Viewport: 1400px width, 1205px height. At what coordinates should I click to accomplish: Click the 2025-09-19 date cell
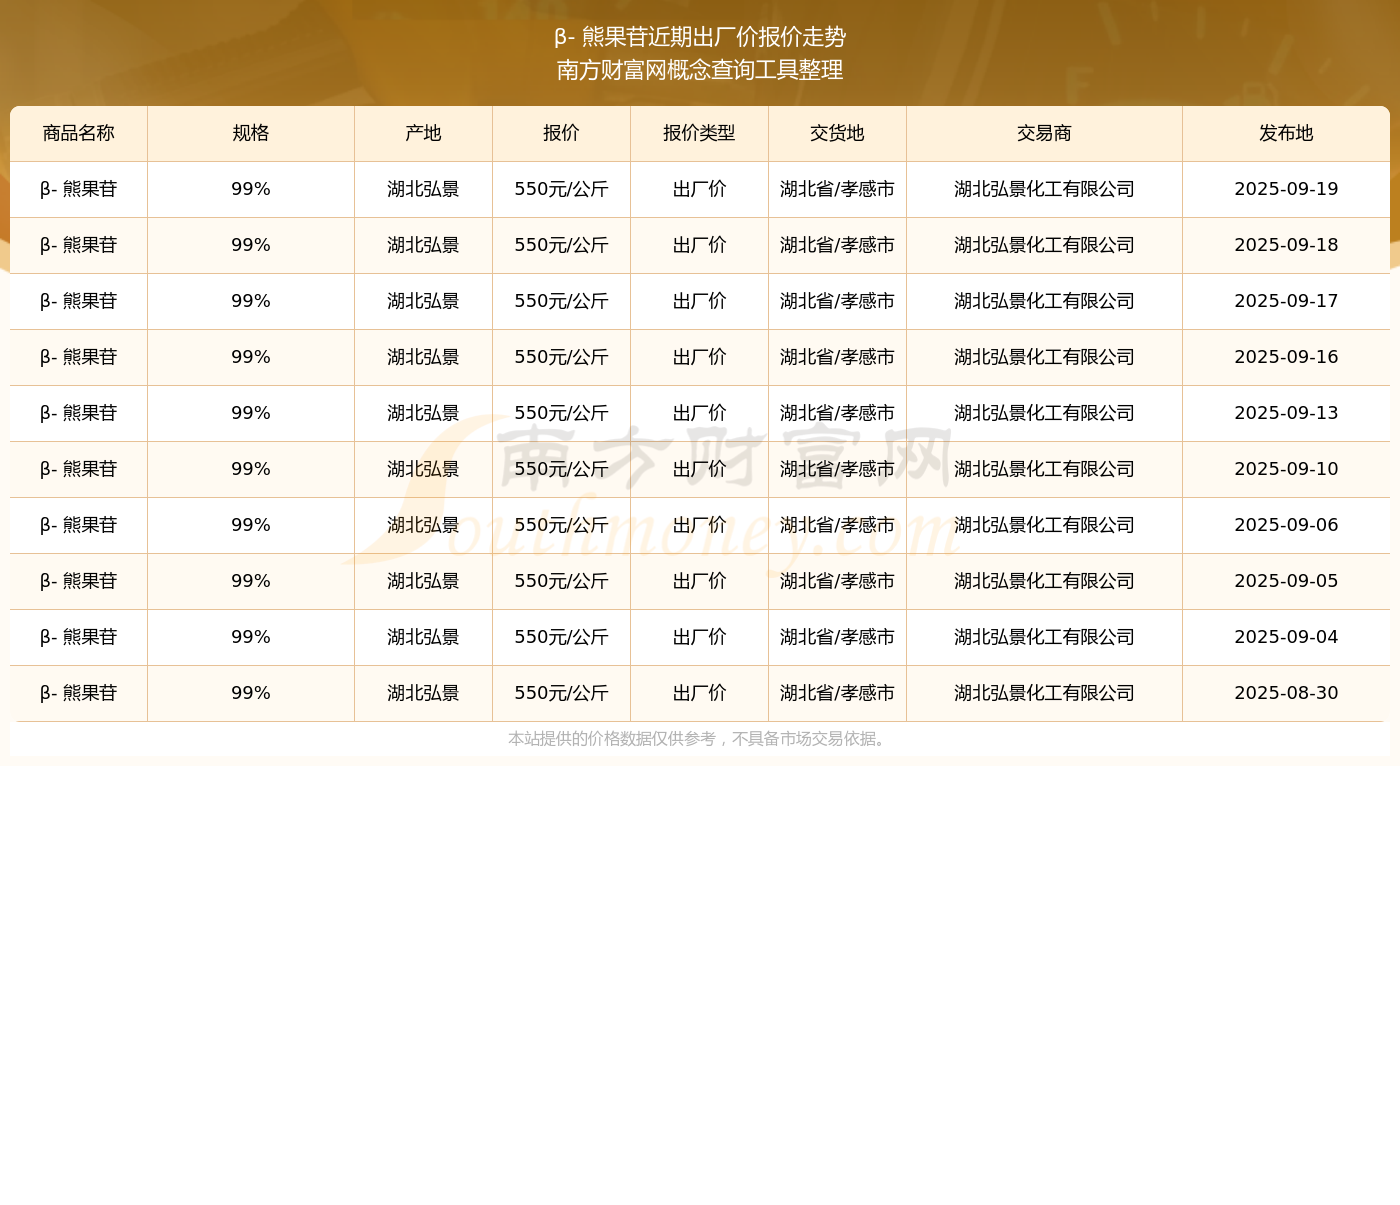[1286, 189]
